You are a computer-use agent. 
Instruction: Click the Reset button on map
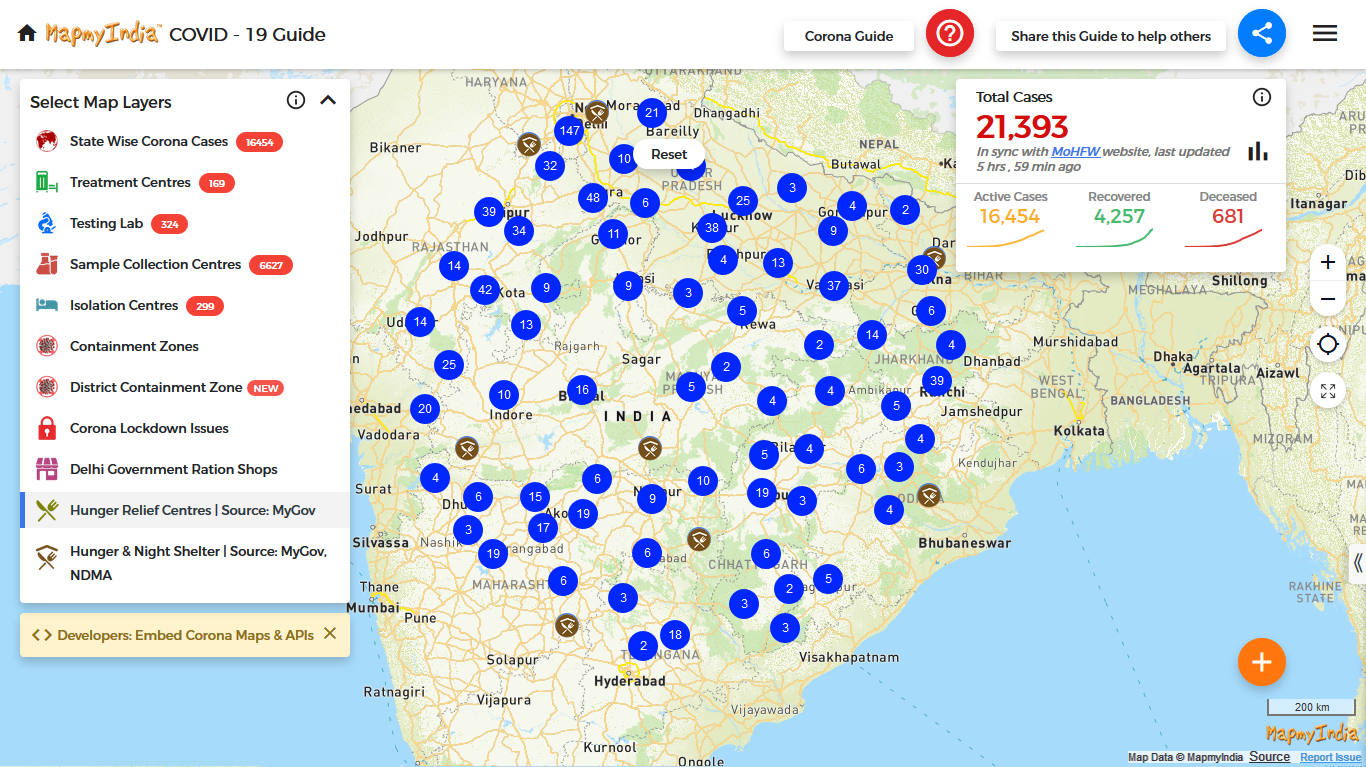pos(669,154)
